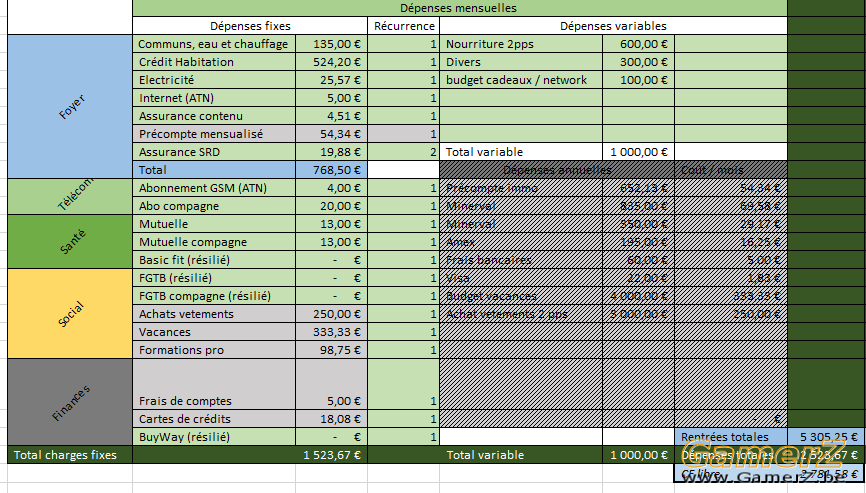Viewport: 866px width, 493px height.
Task: Click the 'Précompte mensualisé' cell
Action: pyautogui.click(x=214, y=134)
